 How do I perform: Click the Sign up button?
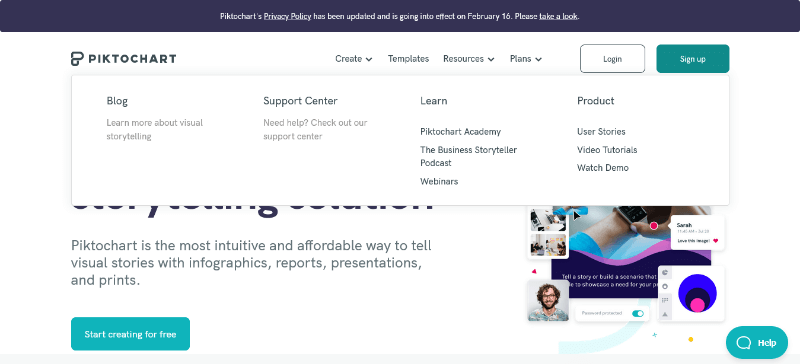click(692, 59)
